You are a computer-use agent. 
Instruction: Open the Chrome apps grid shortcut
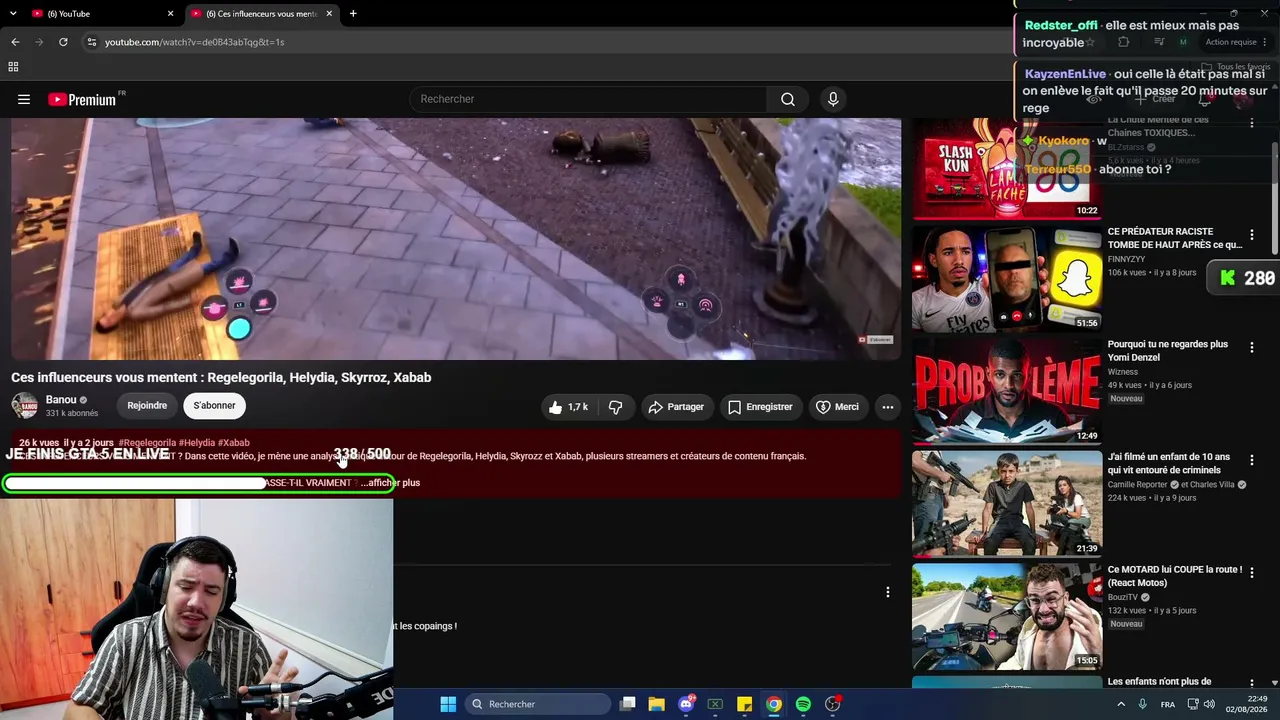coord(13,67)
